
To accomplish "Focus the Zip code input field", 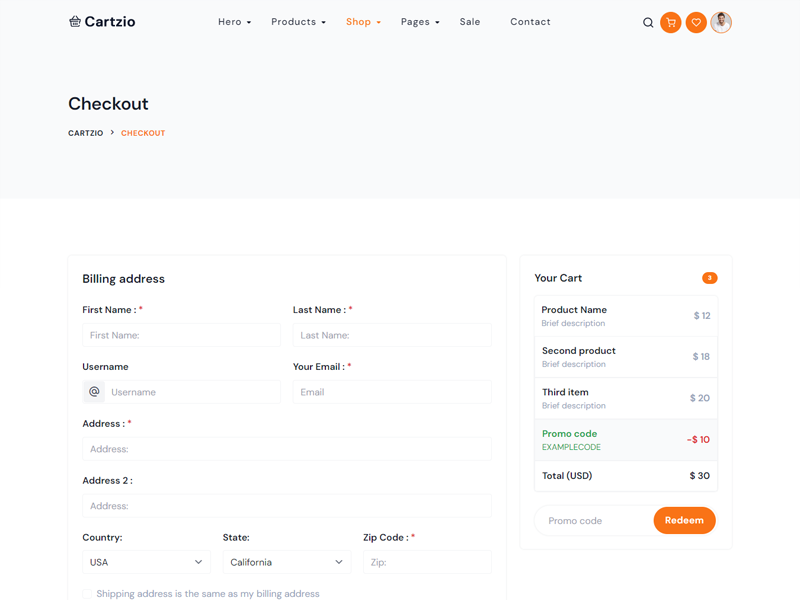I will click(x=427, y=562).
